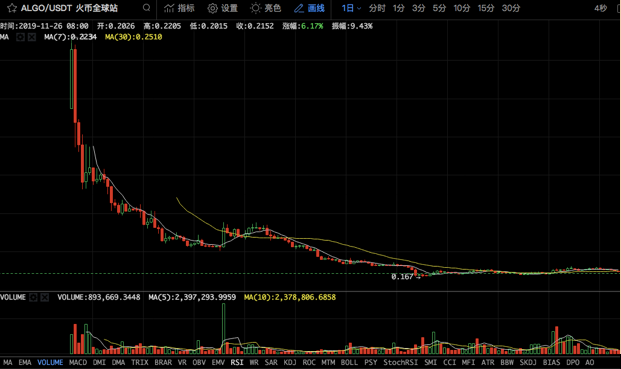Screen dimensions: 621x369
Task: Open VOLUME indicator settings gear icon
Action: point(33,297)
